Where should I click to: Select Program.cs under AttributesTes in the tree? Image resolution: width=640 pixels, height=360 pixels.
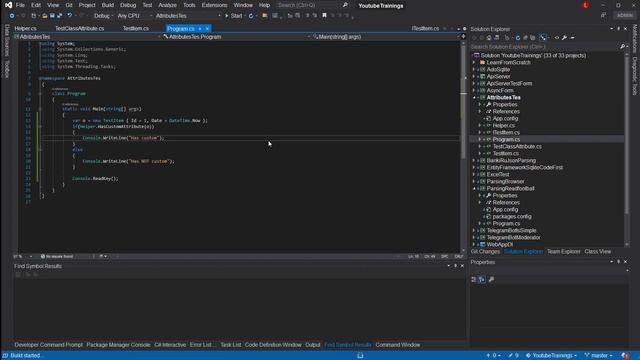pyautogui.click(x=506, y=140)
